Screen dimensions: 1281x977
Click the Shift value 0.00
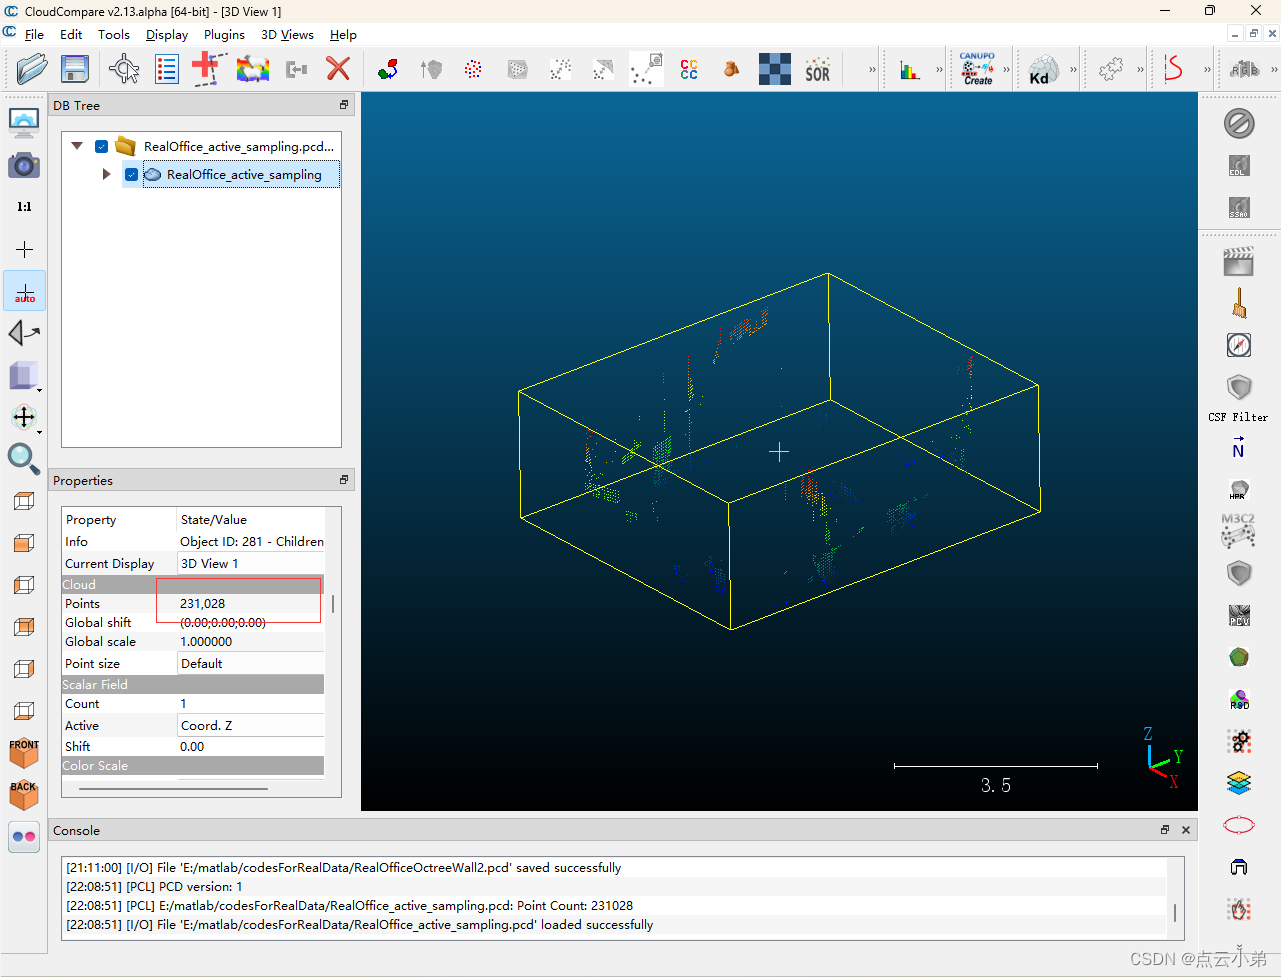192,746
